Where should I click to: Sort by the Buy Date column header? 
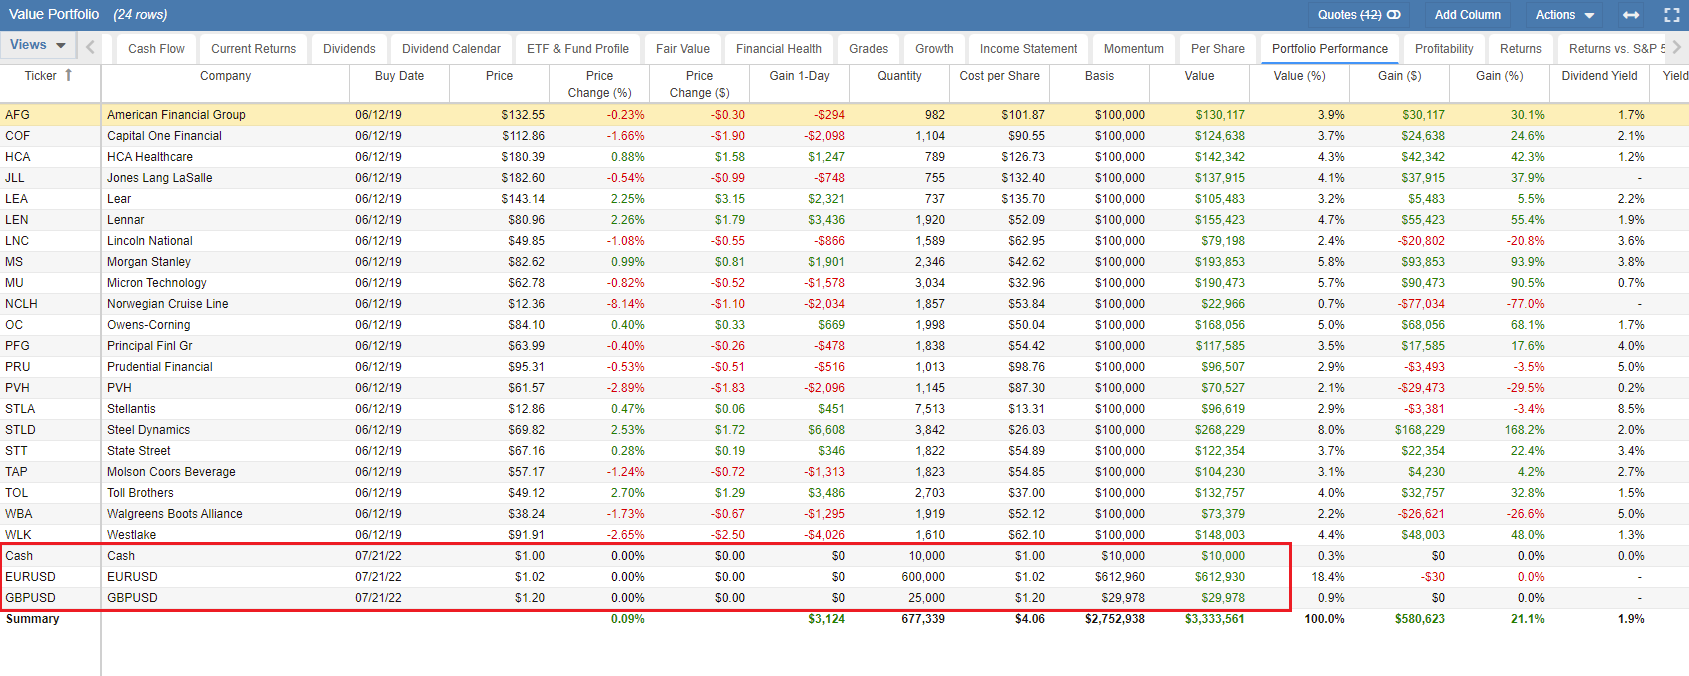399,76
